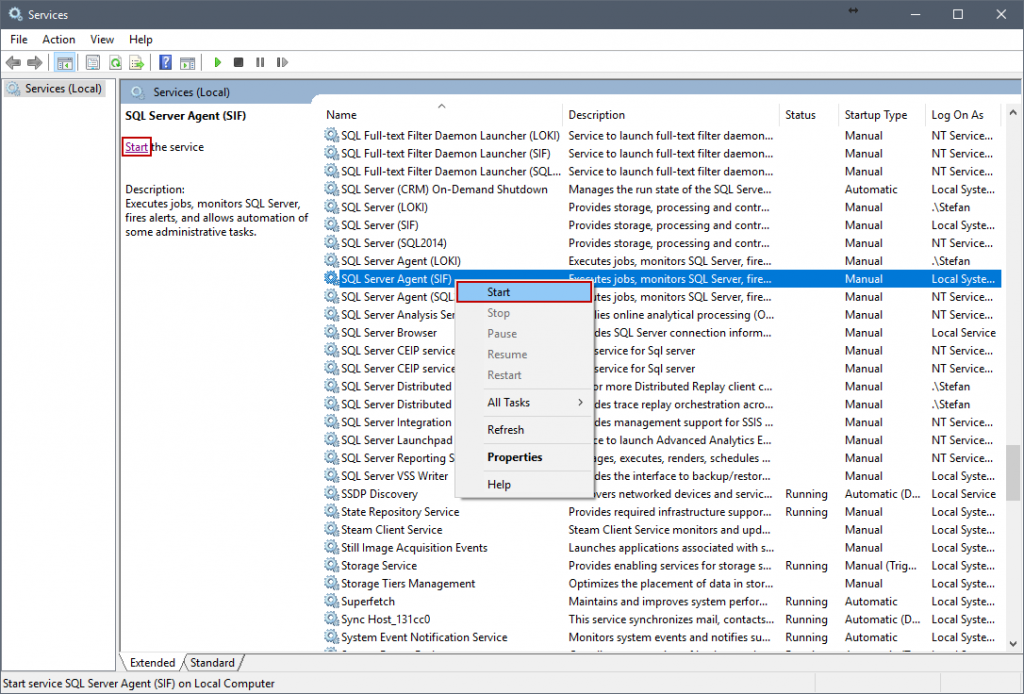This screenshot has height=694, width=1024.
Task: Sort services by the Name column header
Action: pos(340,114)
